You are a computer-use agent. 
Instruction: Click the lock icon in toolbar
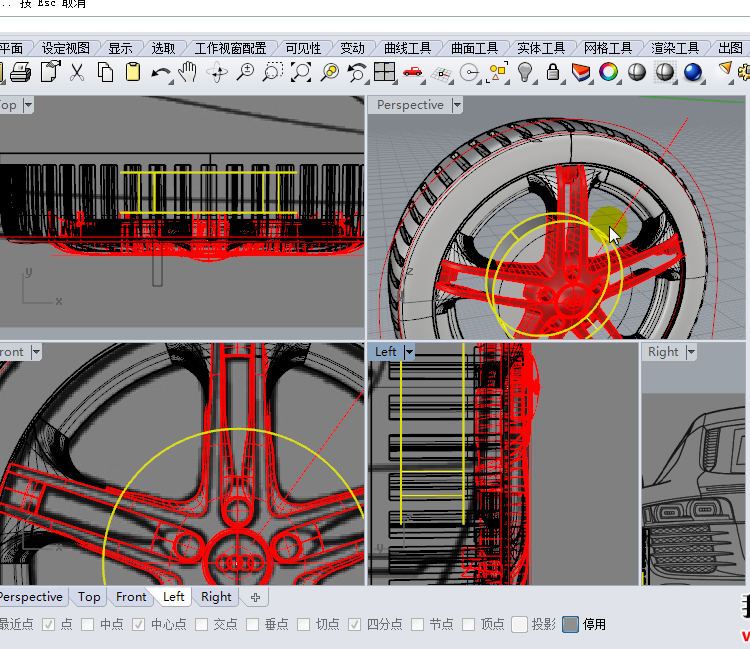[x=553, y=72]
